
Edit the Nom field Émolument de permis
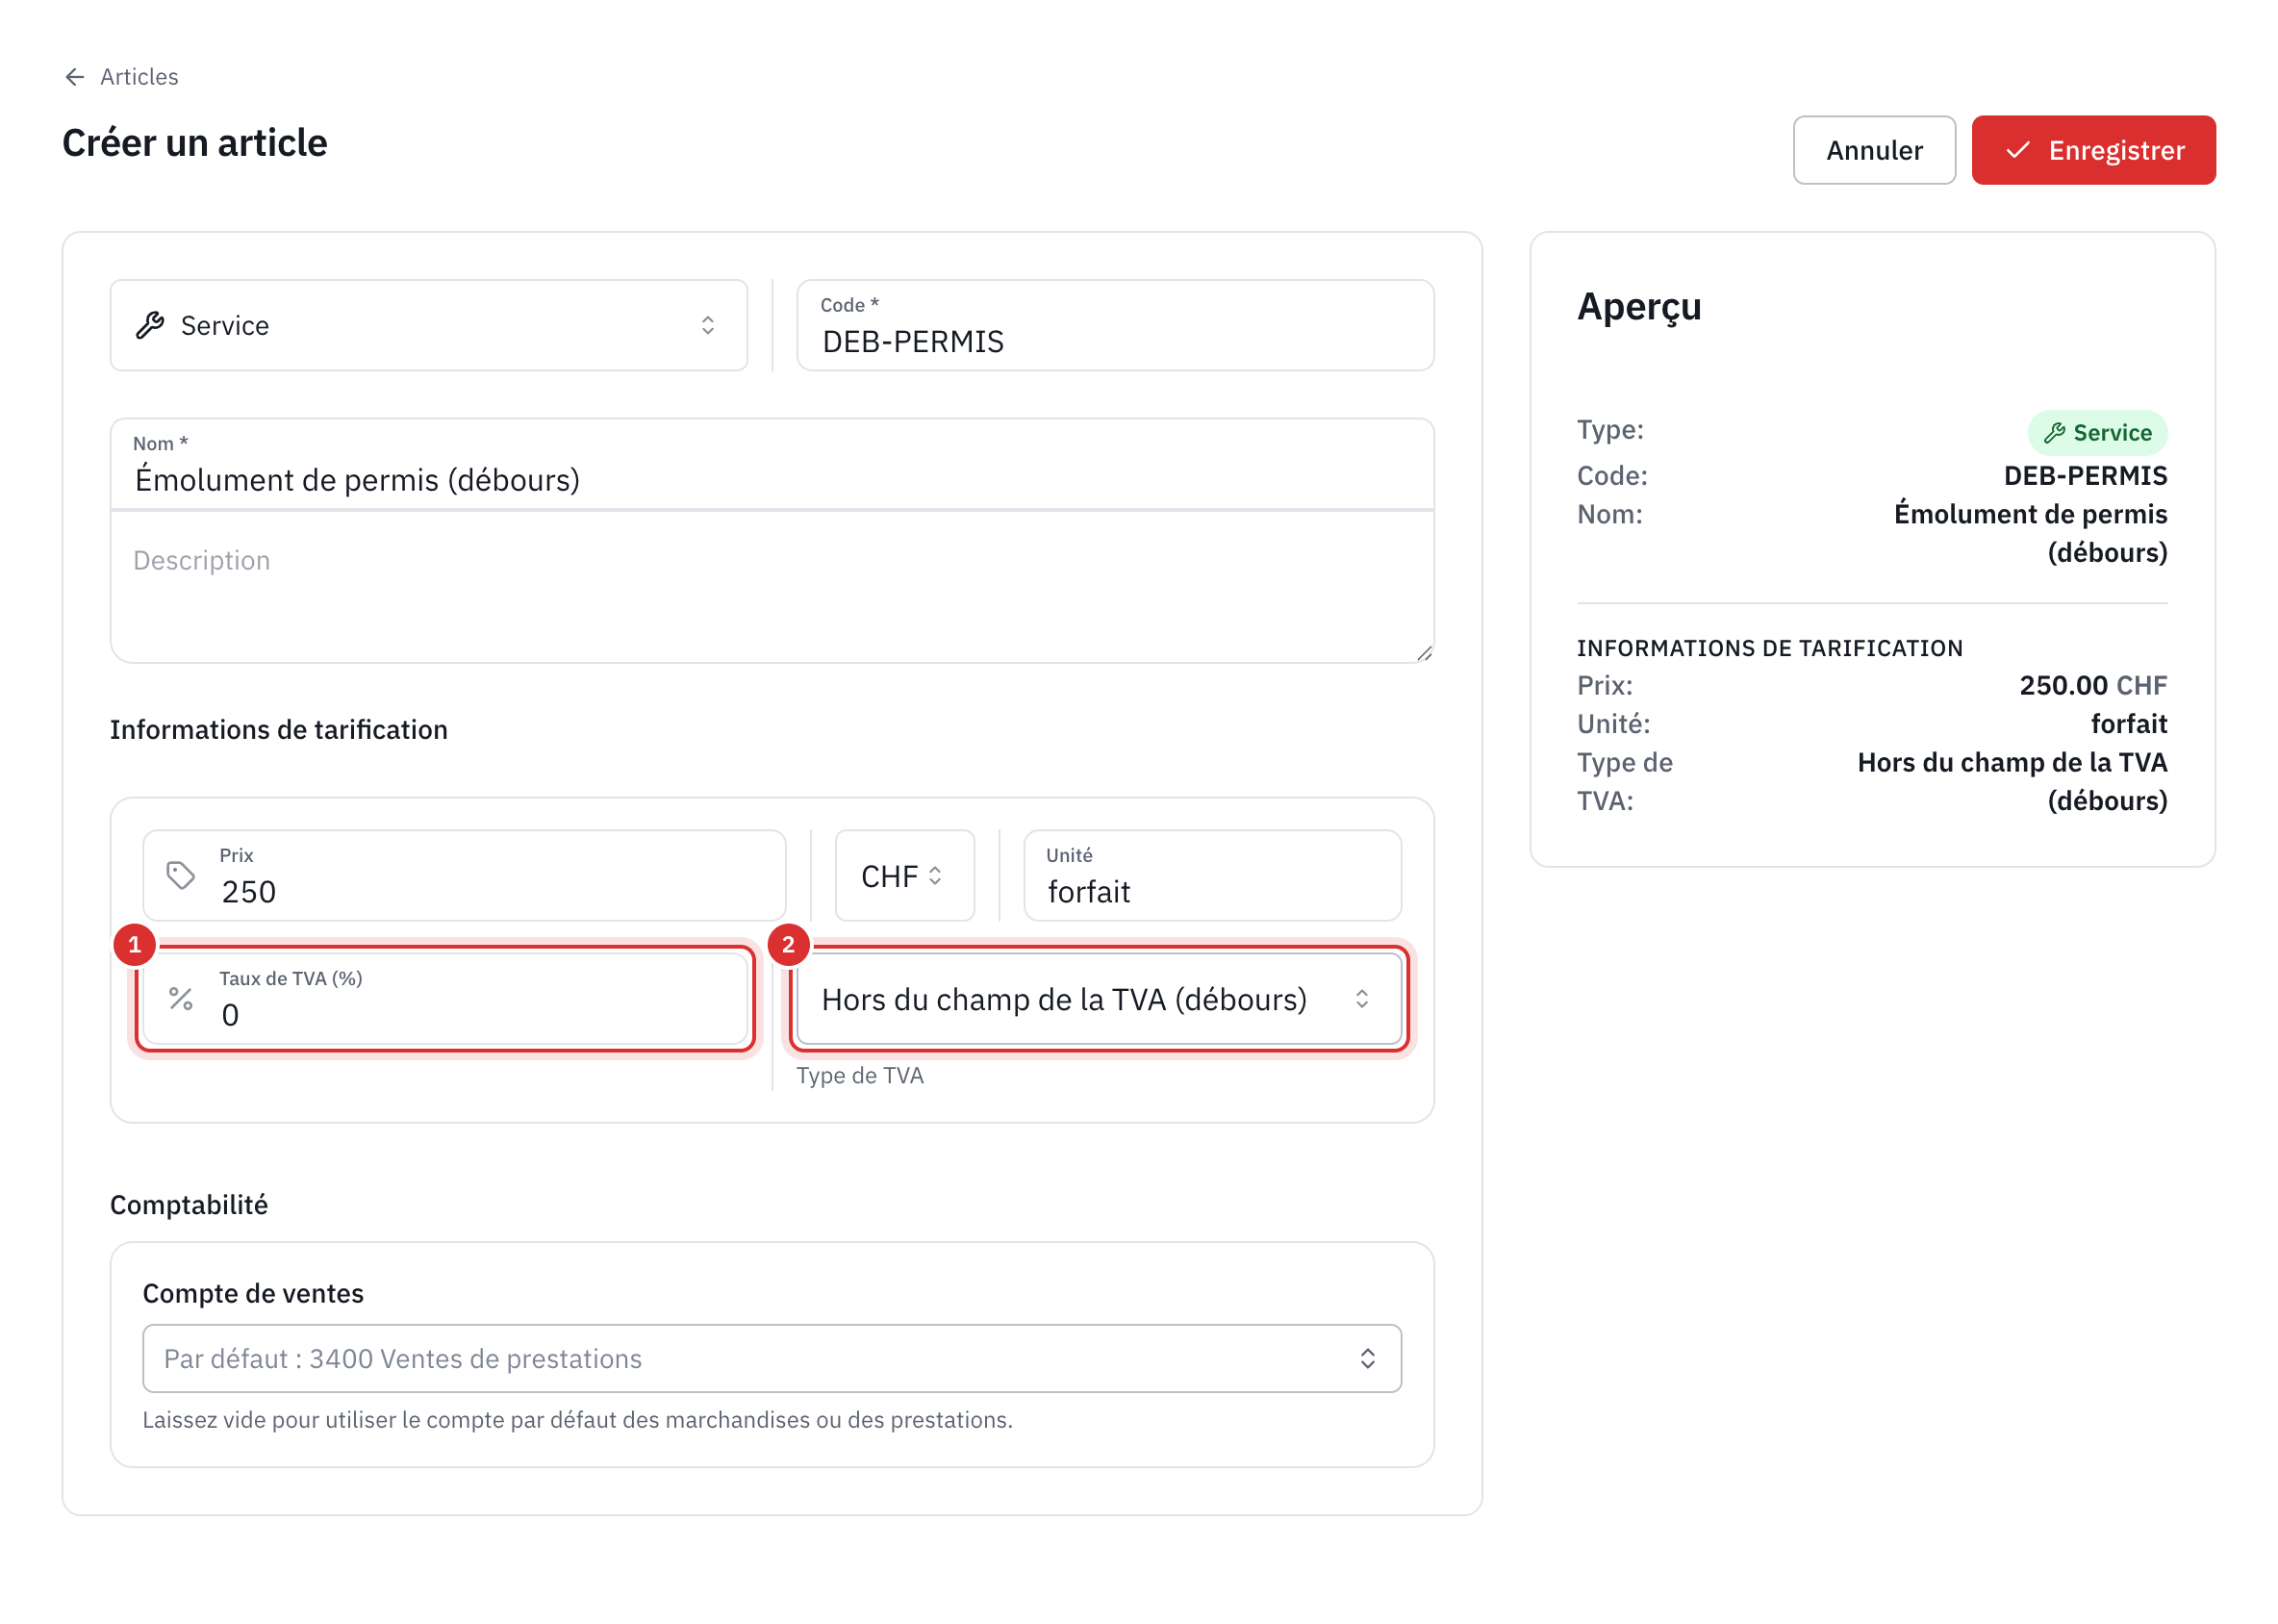click(772, 465)
